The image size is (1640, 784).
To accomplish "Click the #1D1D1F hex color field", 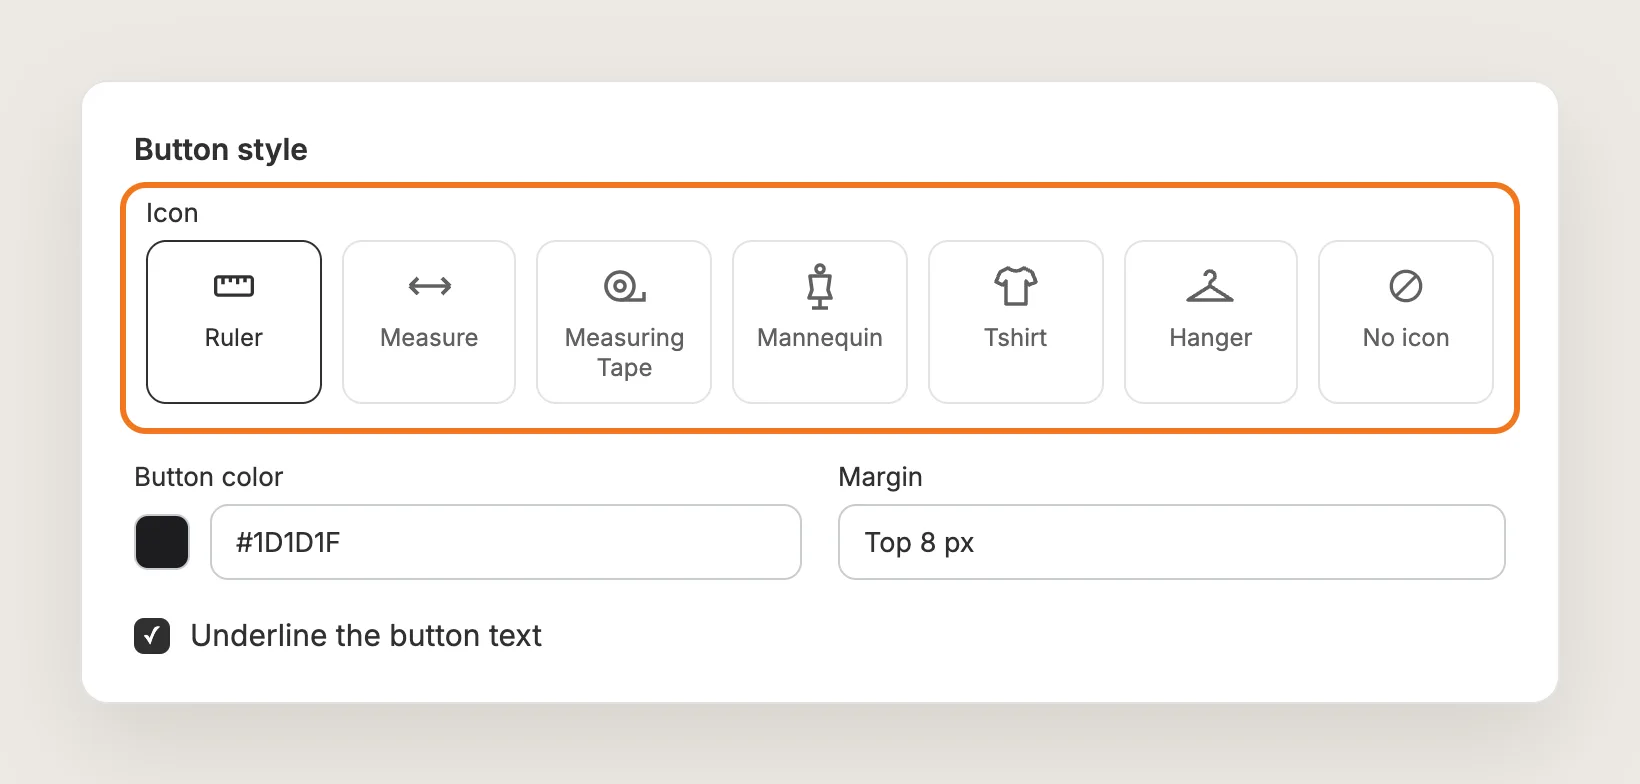I will 506,542.
